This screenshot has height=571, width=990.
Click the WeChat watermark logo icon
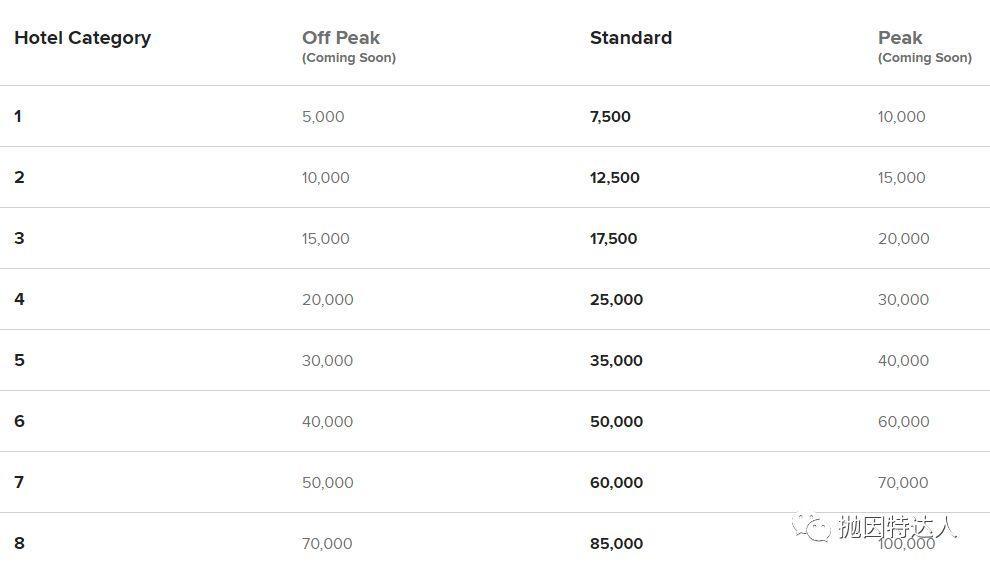[812, 528]
